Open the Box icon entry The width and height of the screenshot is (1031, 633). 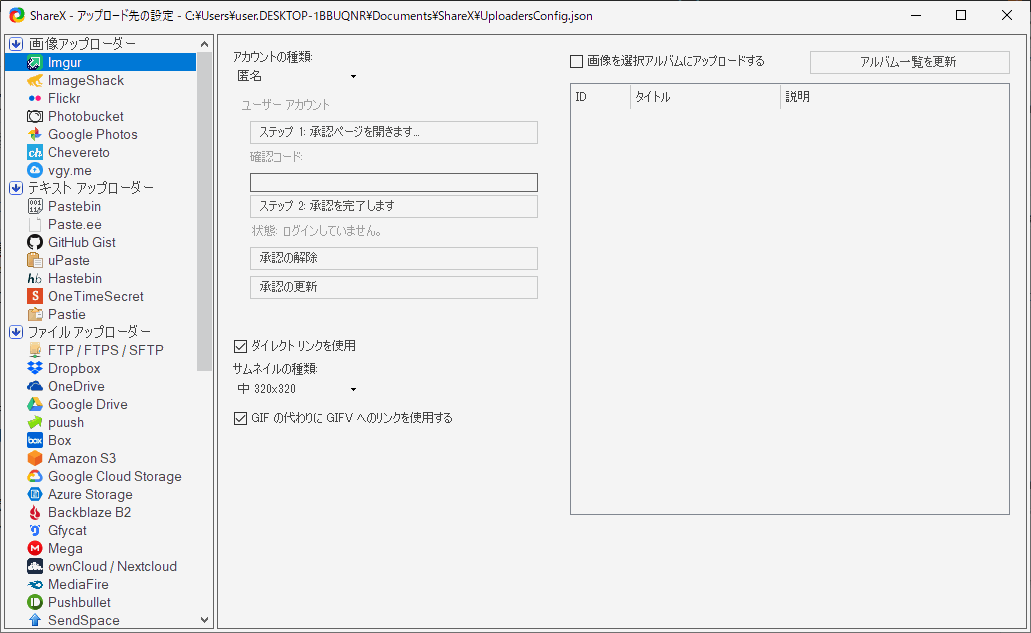click(x=35, y=440)
